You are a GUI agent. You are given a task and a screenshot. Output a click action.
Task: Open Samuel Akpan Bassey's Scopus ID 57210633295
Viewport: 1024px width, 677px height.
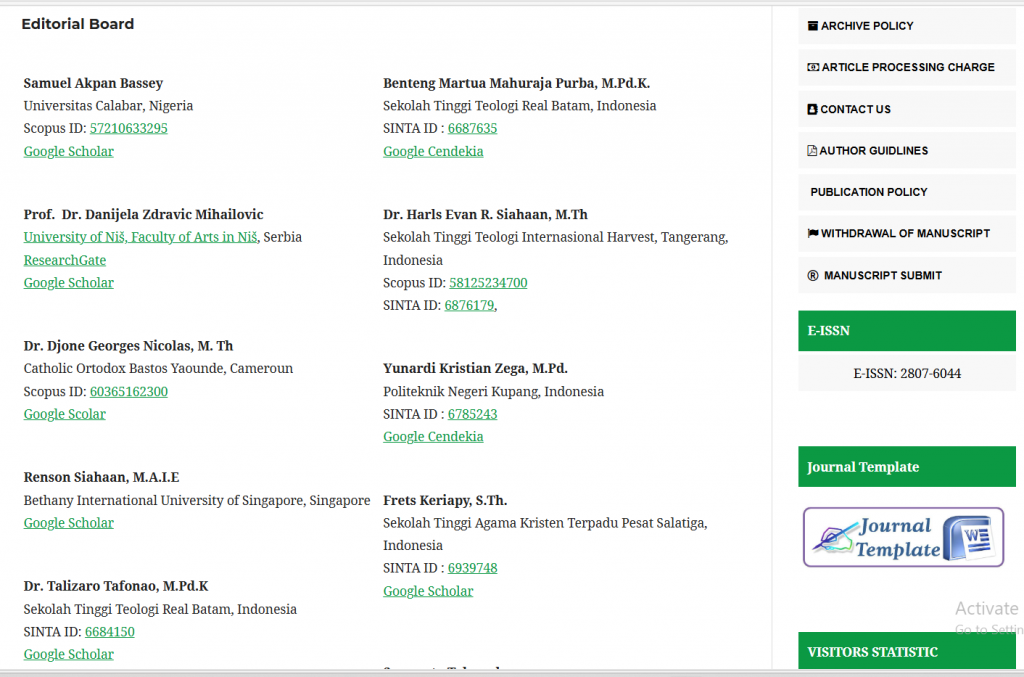(x=128, y=129)
